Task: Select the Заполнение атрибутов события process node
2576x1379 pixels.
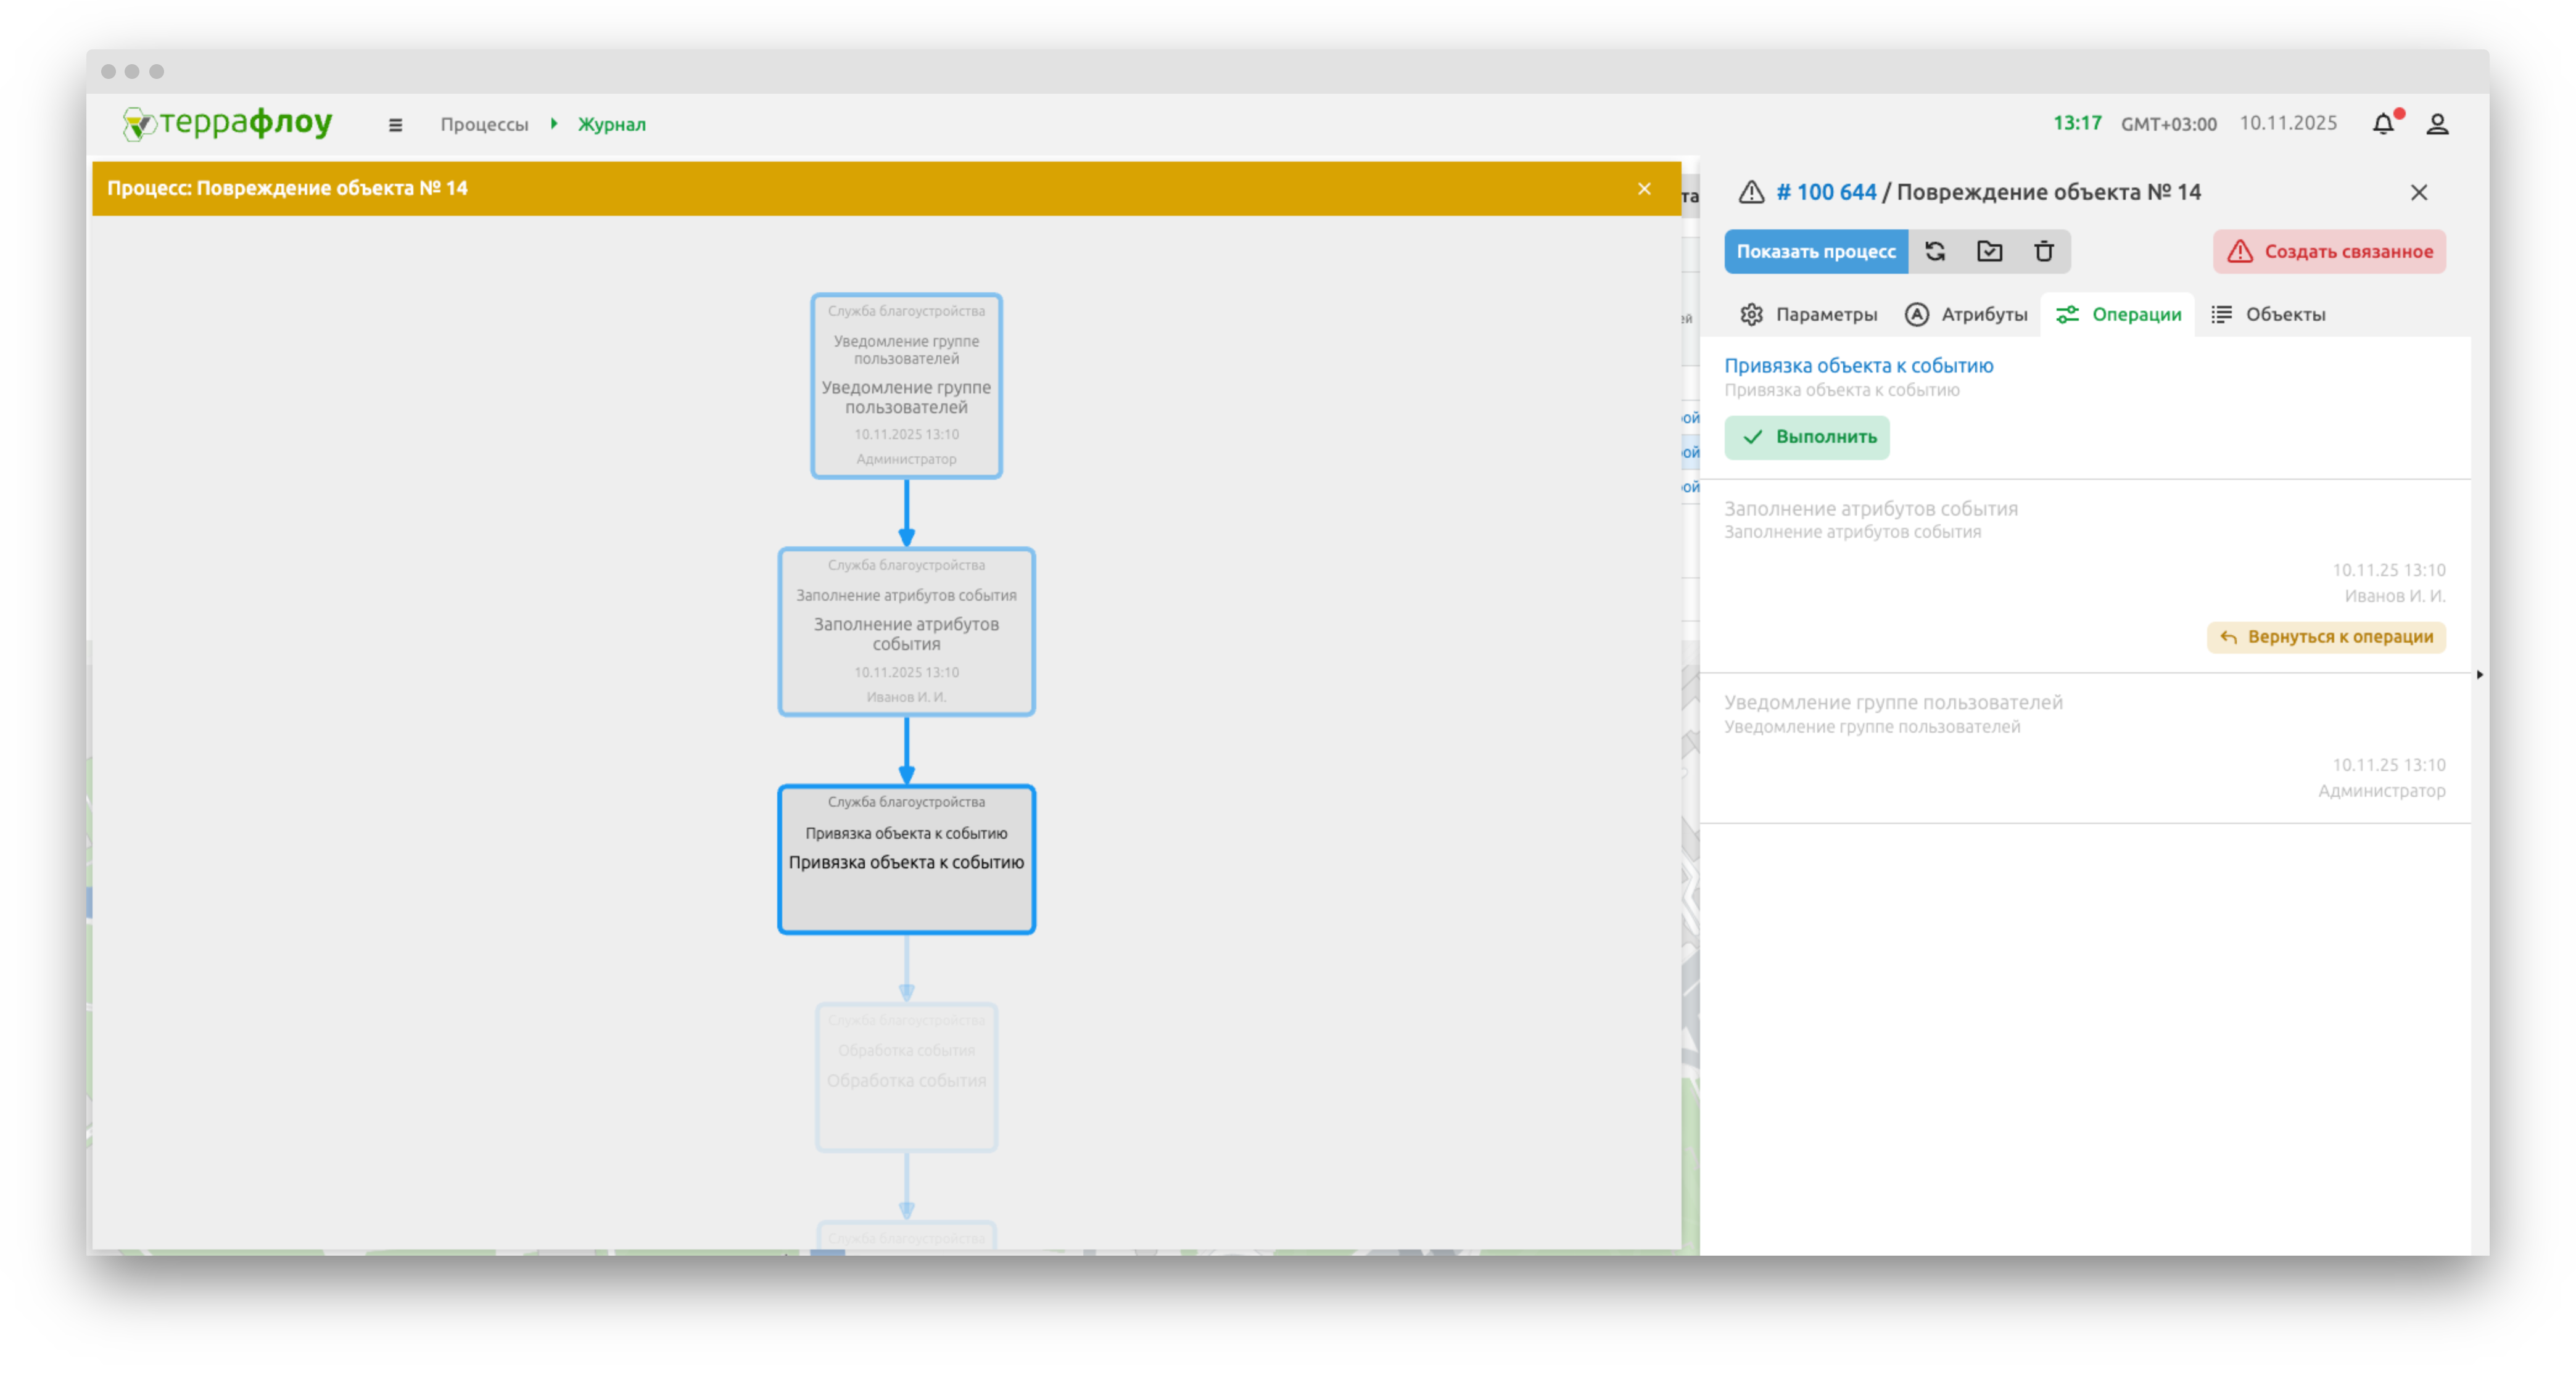Action: click(x=906, y=631)
